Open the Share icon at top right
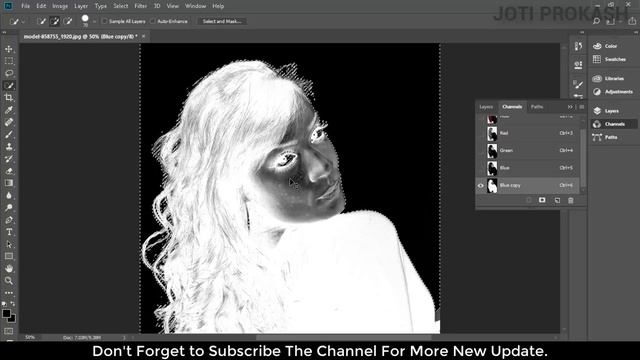640x360 pixels. [632, 21]
